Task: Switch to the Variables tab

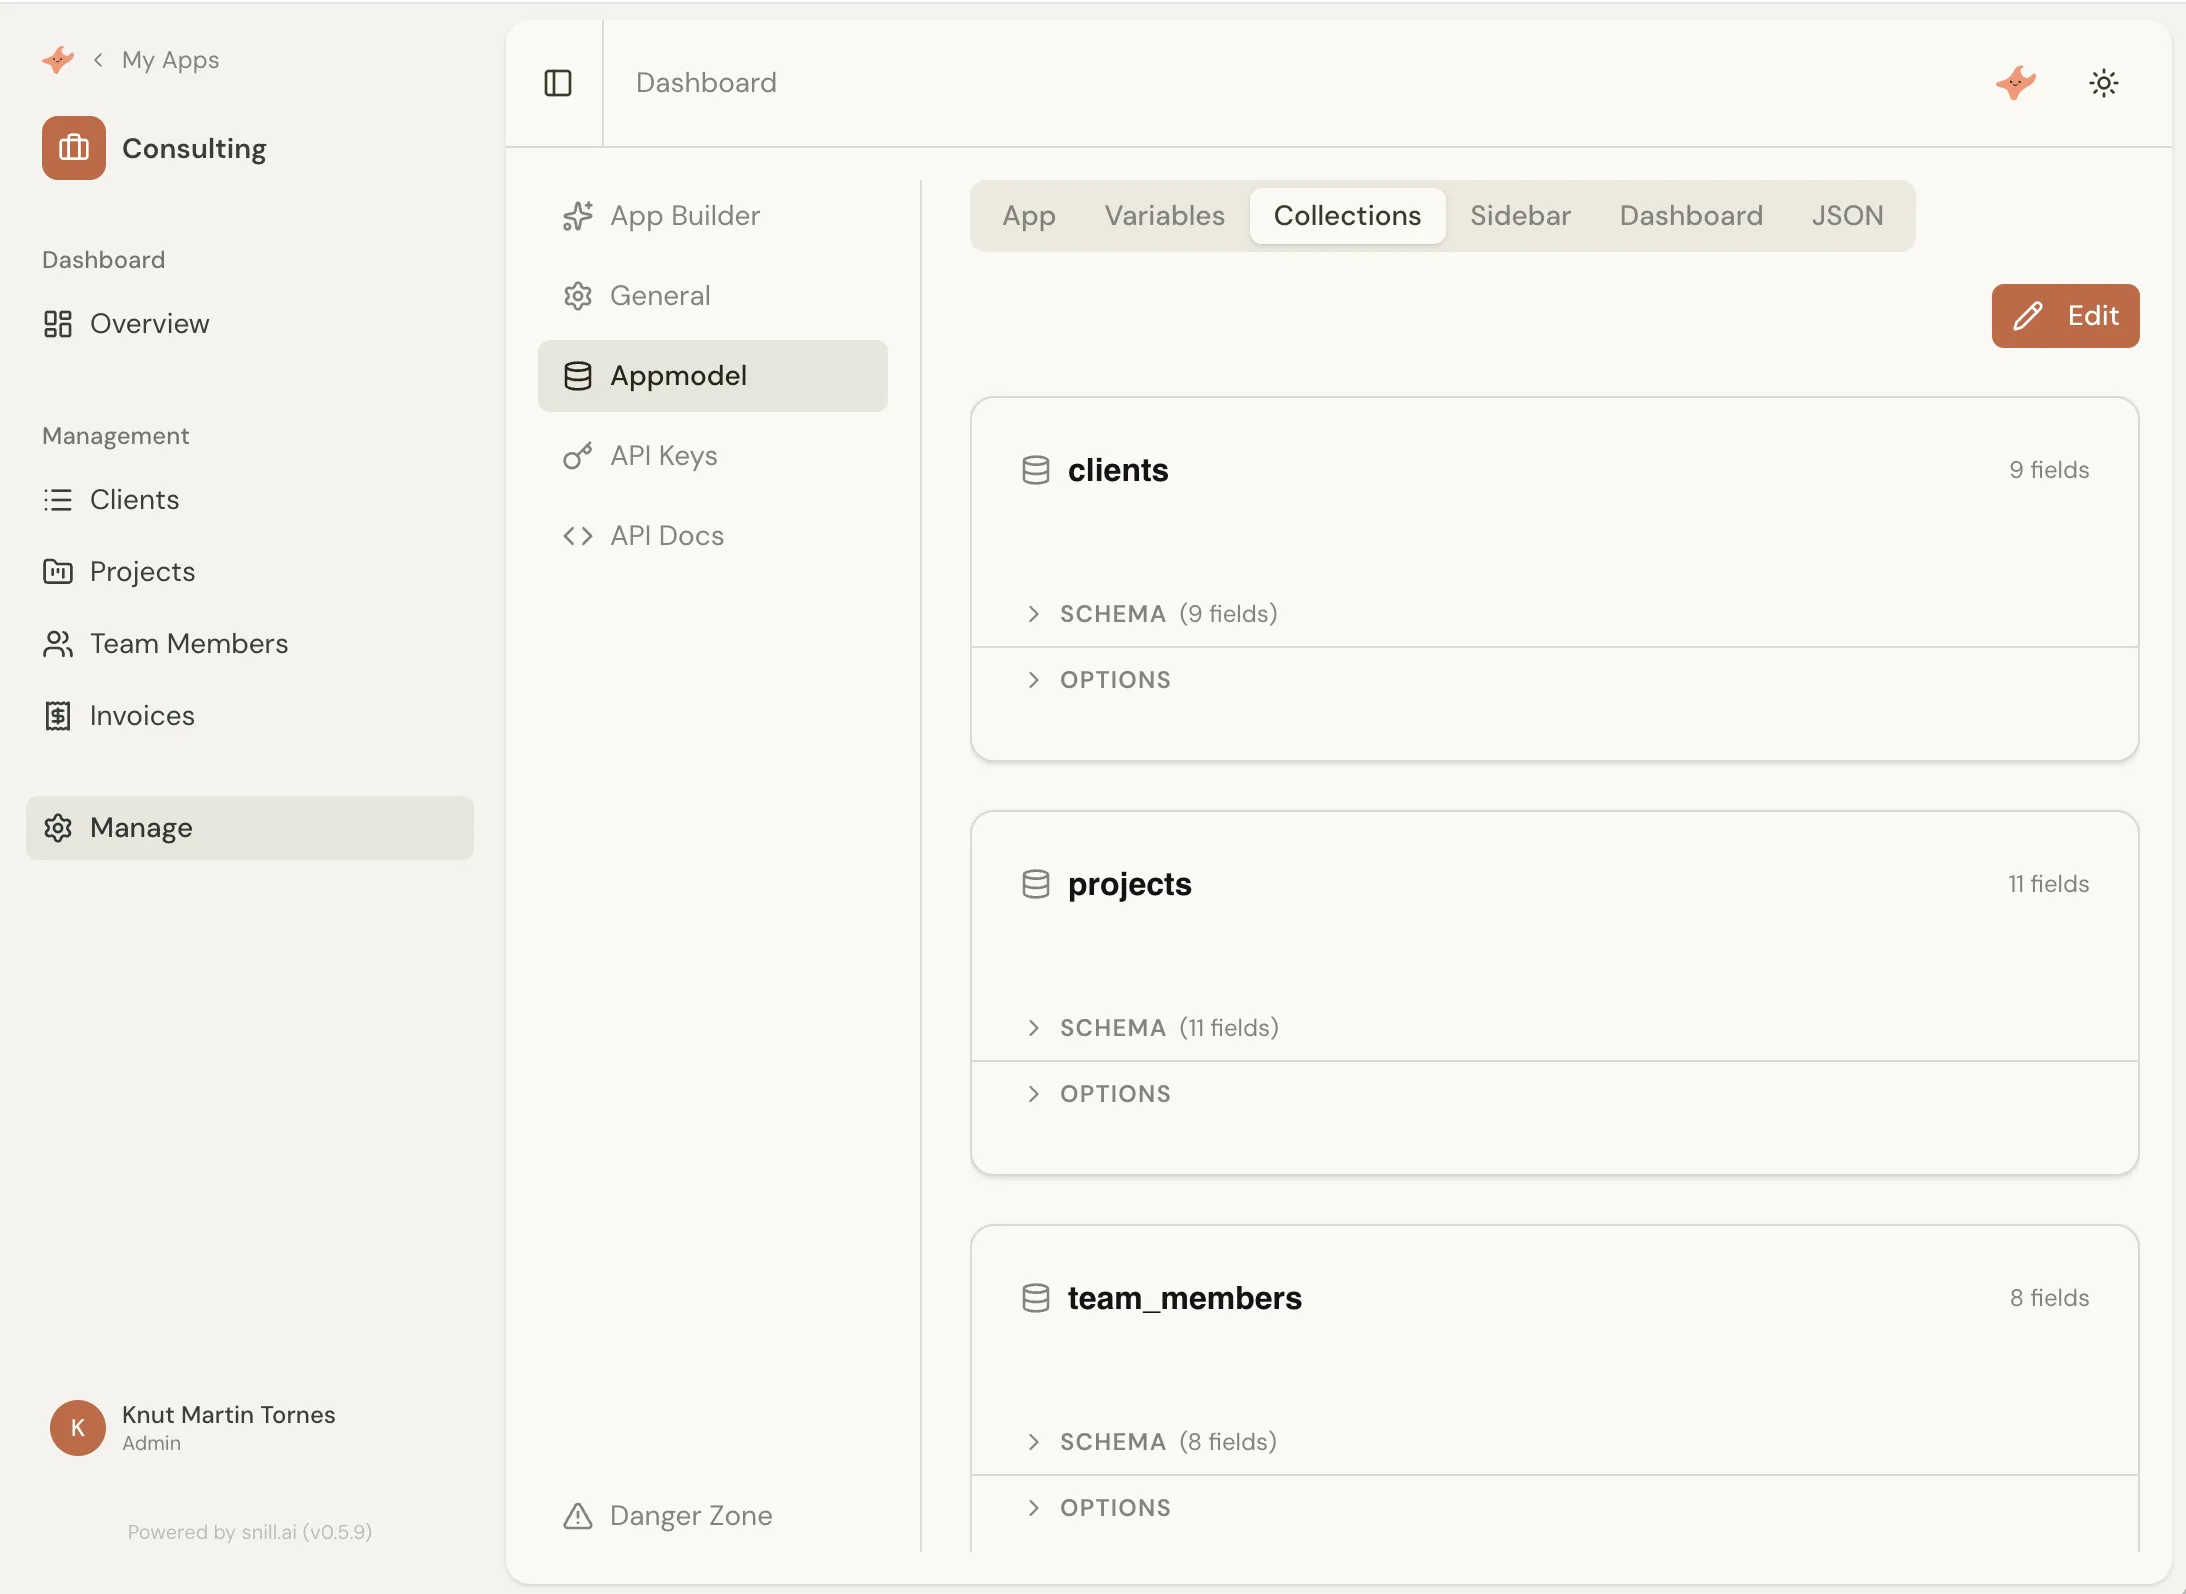Action: pyautogui.click(x=1164, y=215)
